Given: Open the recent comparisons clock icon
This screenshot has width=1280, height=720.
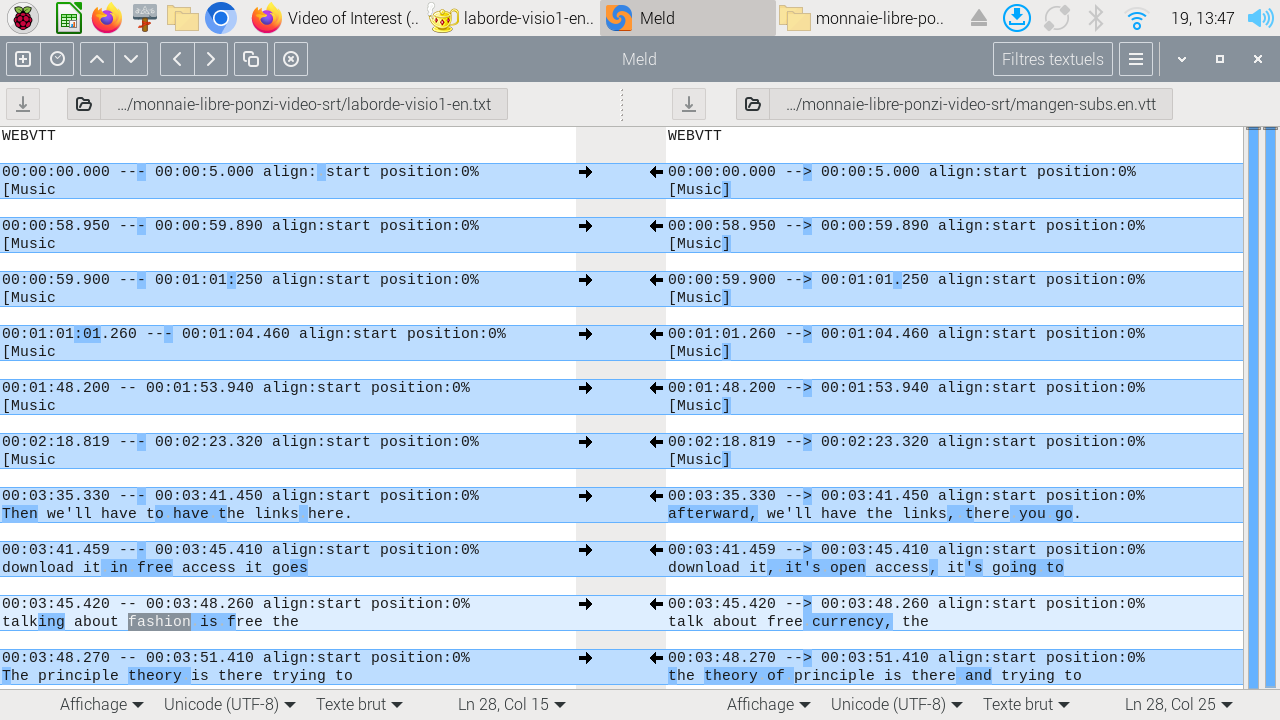Looking at the screenshot, I should pos(57,59).
